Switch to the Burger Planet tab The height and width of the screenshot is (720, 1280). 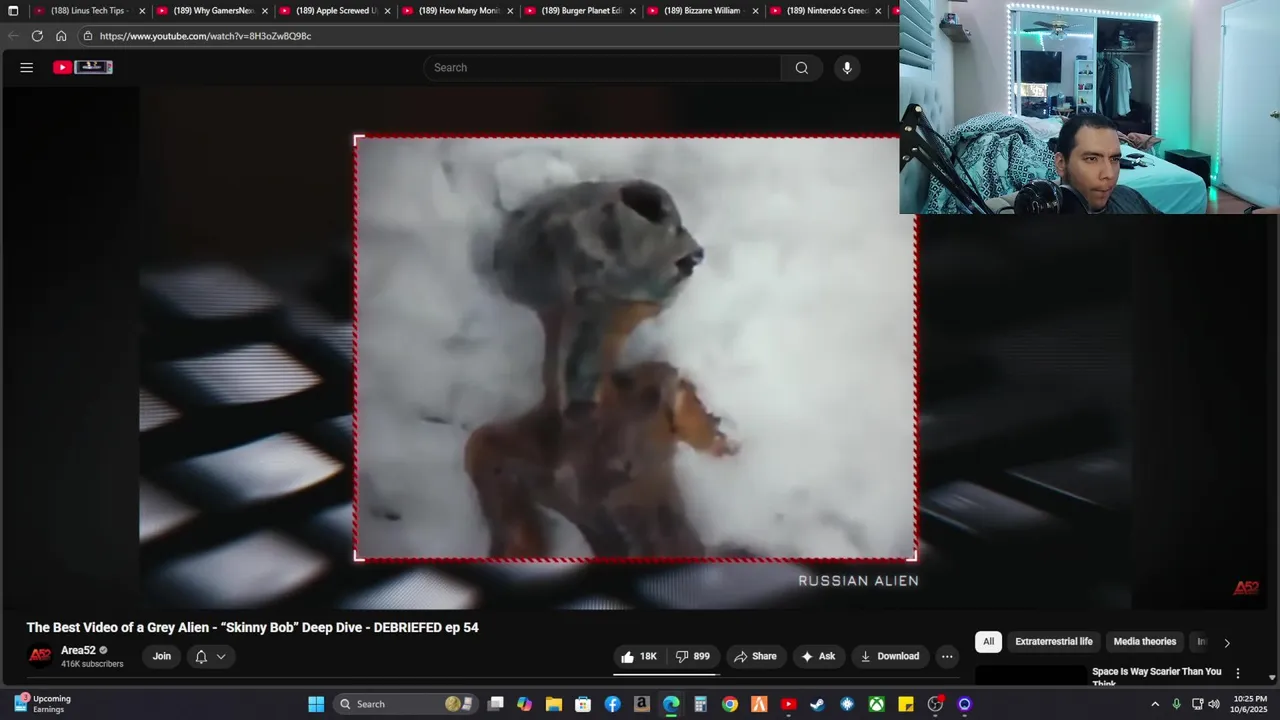coord(580,11)
